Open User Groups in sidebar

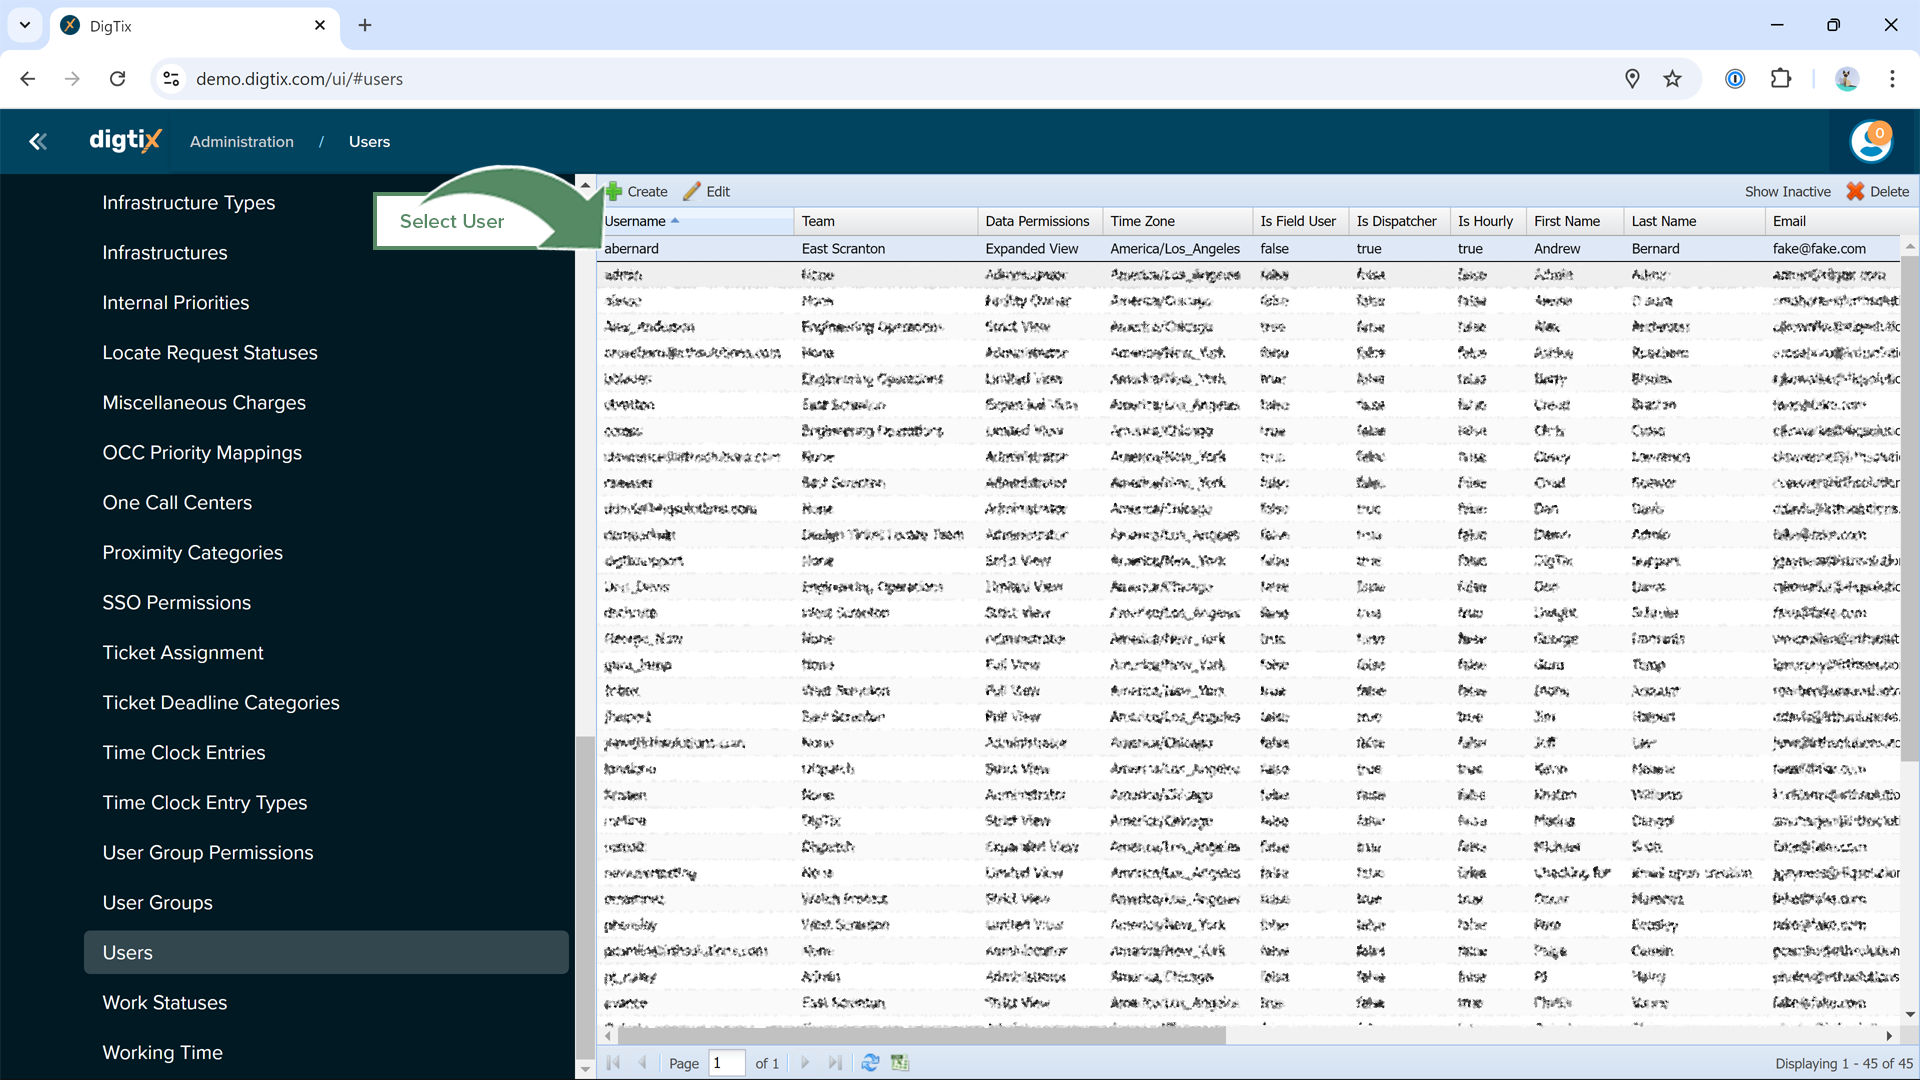(157, 902)
